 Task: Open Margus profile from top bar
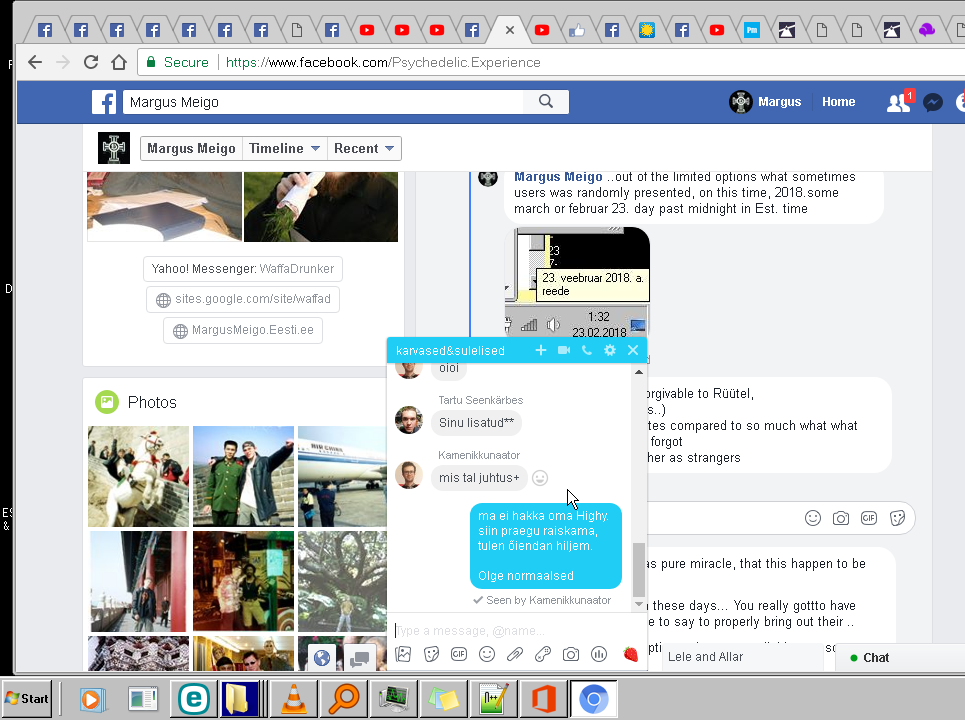point(766,102)
